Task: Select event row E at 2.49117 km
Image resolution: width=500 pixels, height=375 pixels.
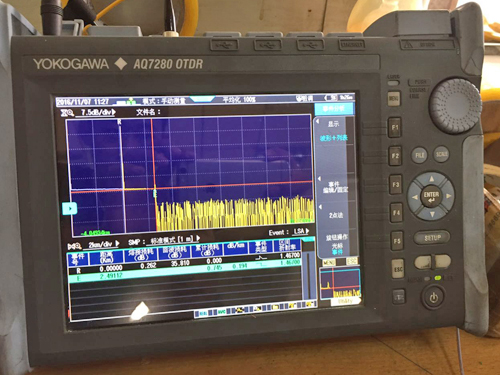Action: pyautogui.click(x=185, y=274)
